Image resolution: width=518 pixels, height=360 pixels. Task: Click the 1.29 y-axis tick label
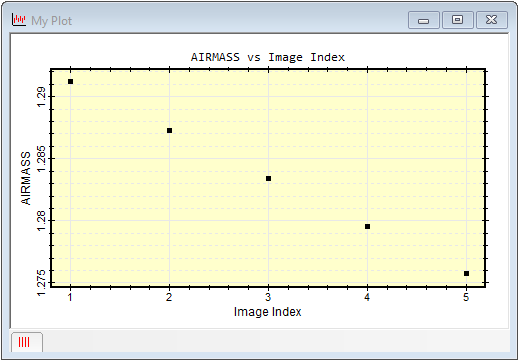(41, 97)
